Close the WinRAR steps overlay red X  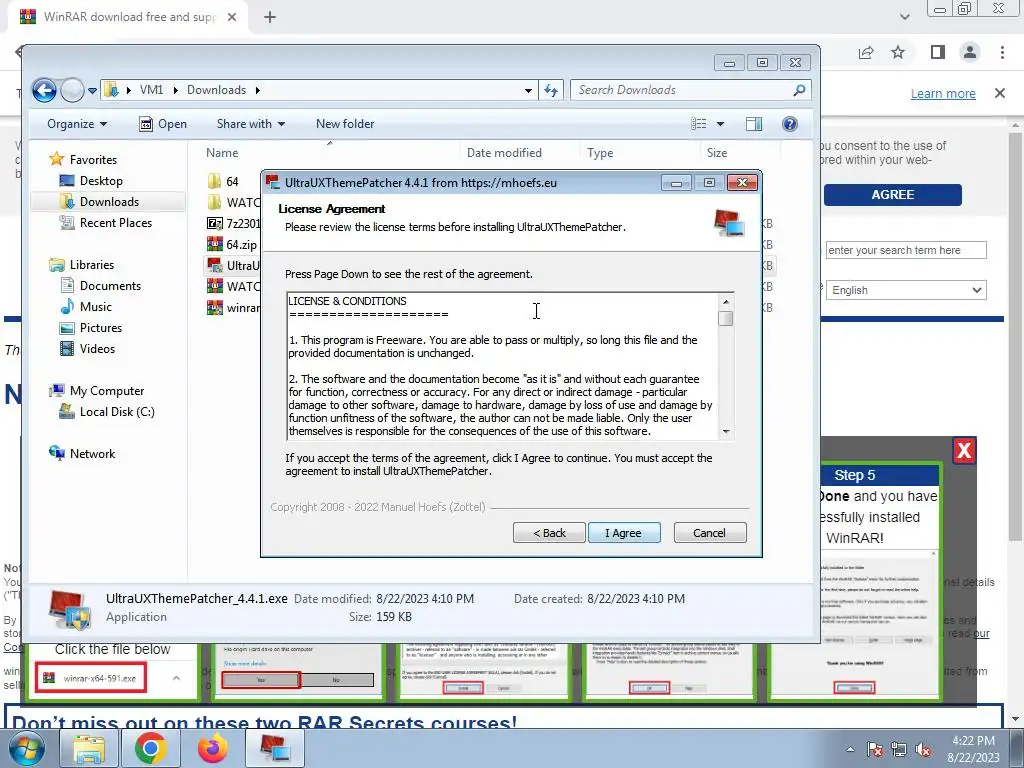click(964, 450)
